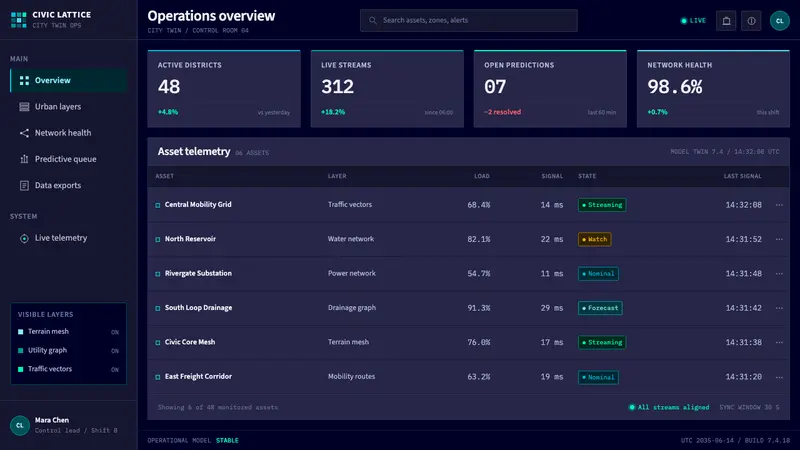Click the STABLE operational model status
Screen dimensions: 800x450
coord(227,440)
